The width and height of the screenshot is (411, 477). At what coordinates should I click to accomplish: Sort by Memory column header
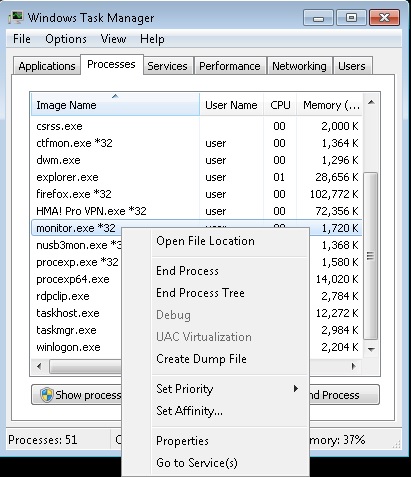[x=329, y=105]
